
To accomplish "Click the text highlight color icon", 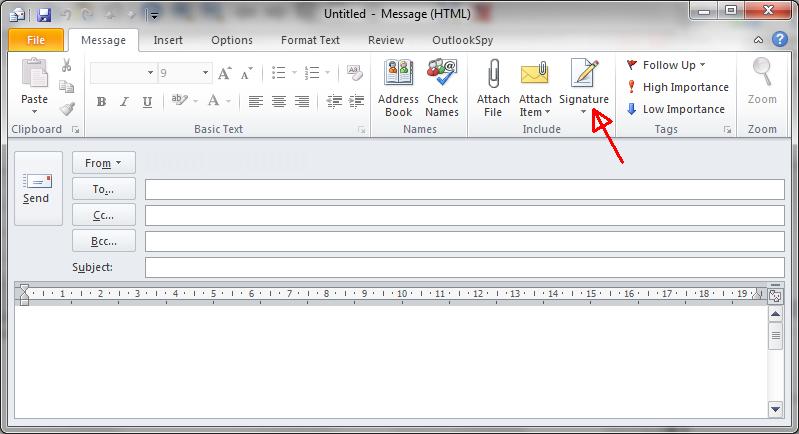I will click(x=179, y=100).
